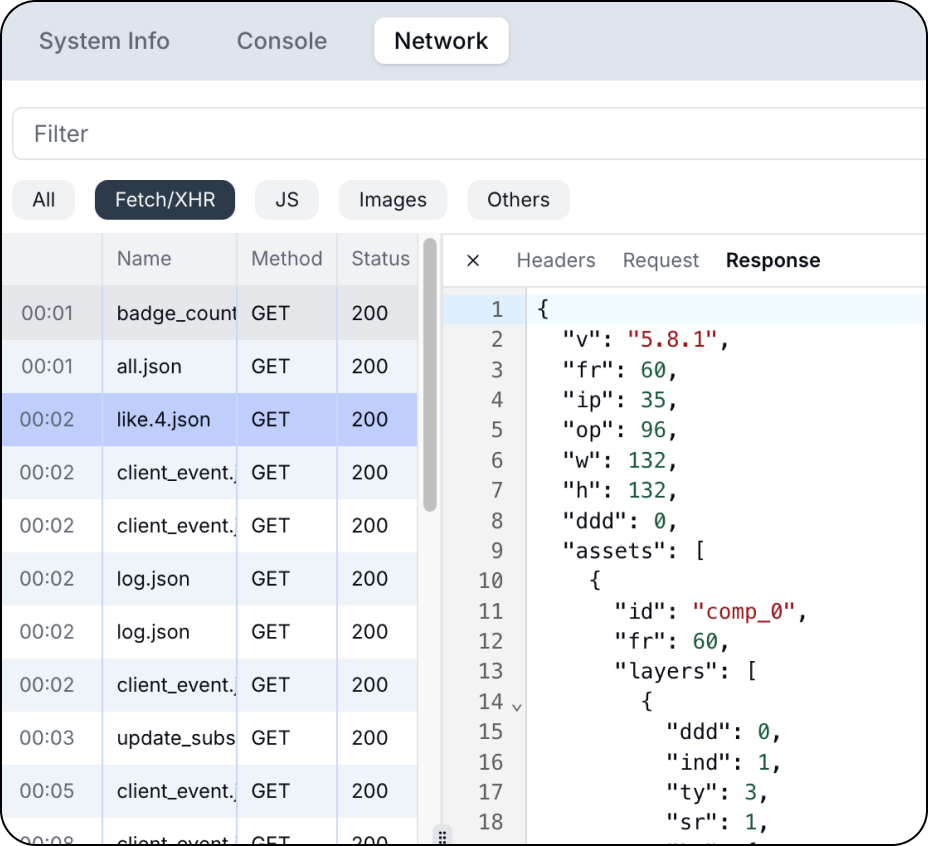Filter requests by JS
The width and height of the screenshot is (928, 846).
pyautogui.click(x=287, y=200)
